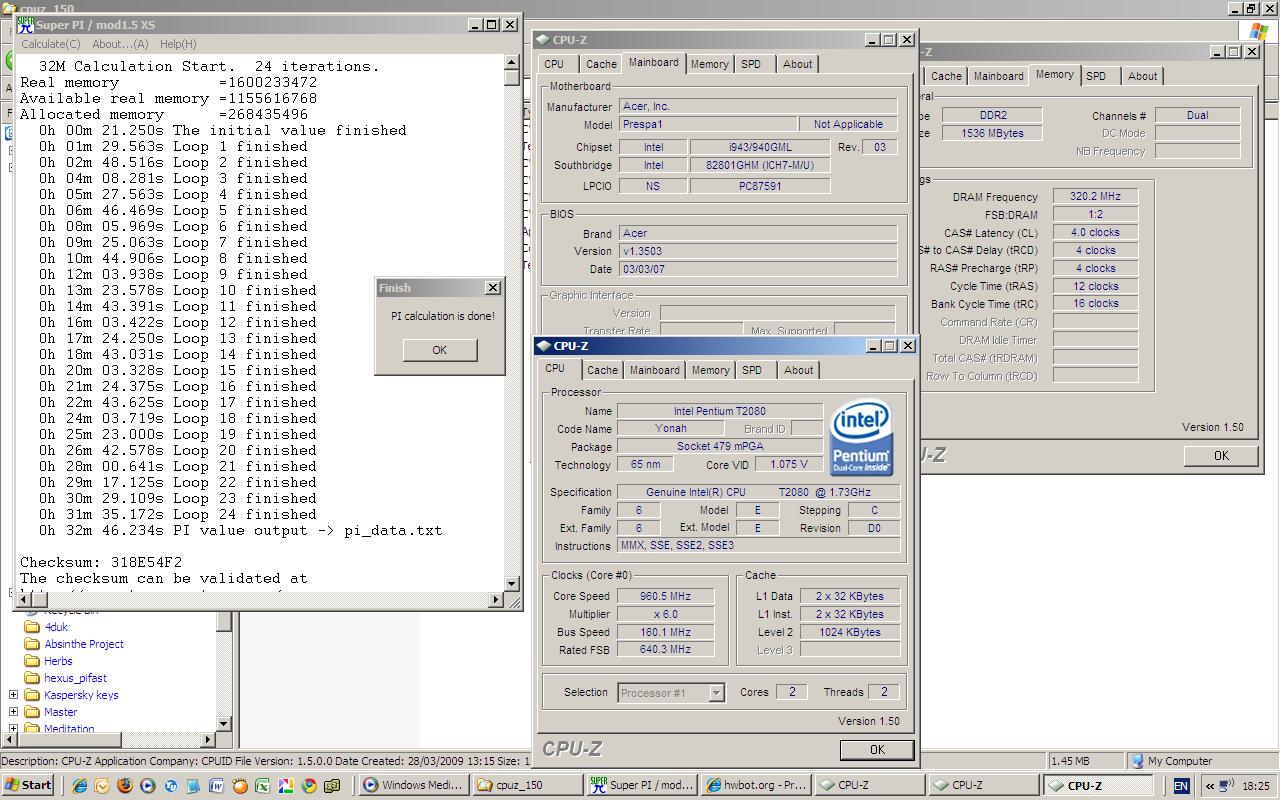Switch to Cache tab in front CPU-Z

pyautogui.click(x=602, y=370)
